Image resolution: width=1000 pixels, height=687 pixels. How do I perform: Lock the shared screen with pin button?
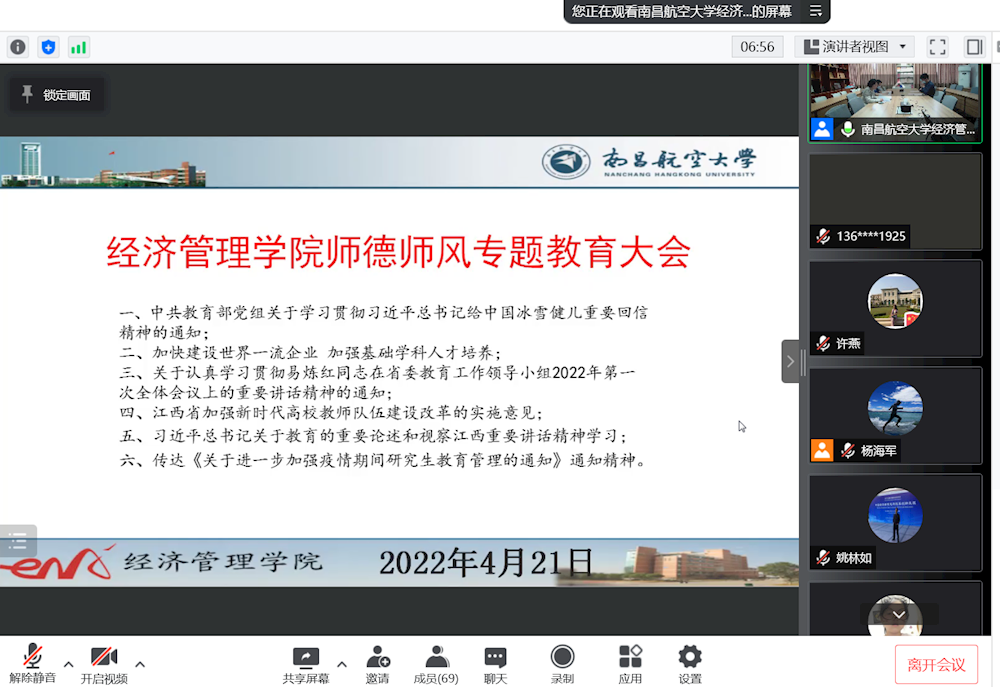point(56,94)
